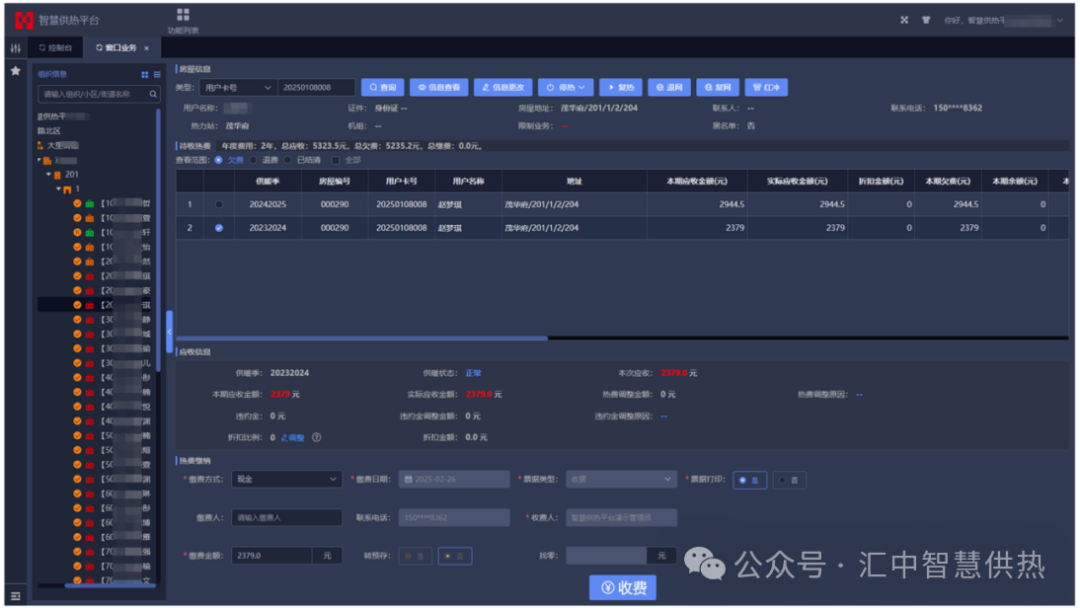Open the 票据类型 dropdown
Screen dimensions: 1080x608
[x=621, y=479]
